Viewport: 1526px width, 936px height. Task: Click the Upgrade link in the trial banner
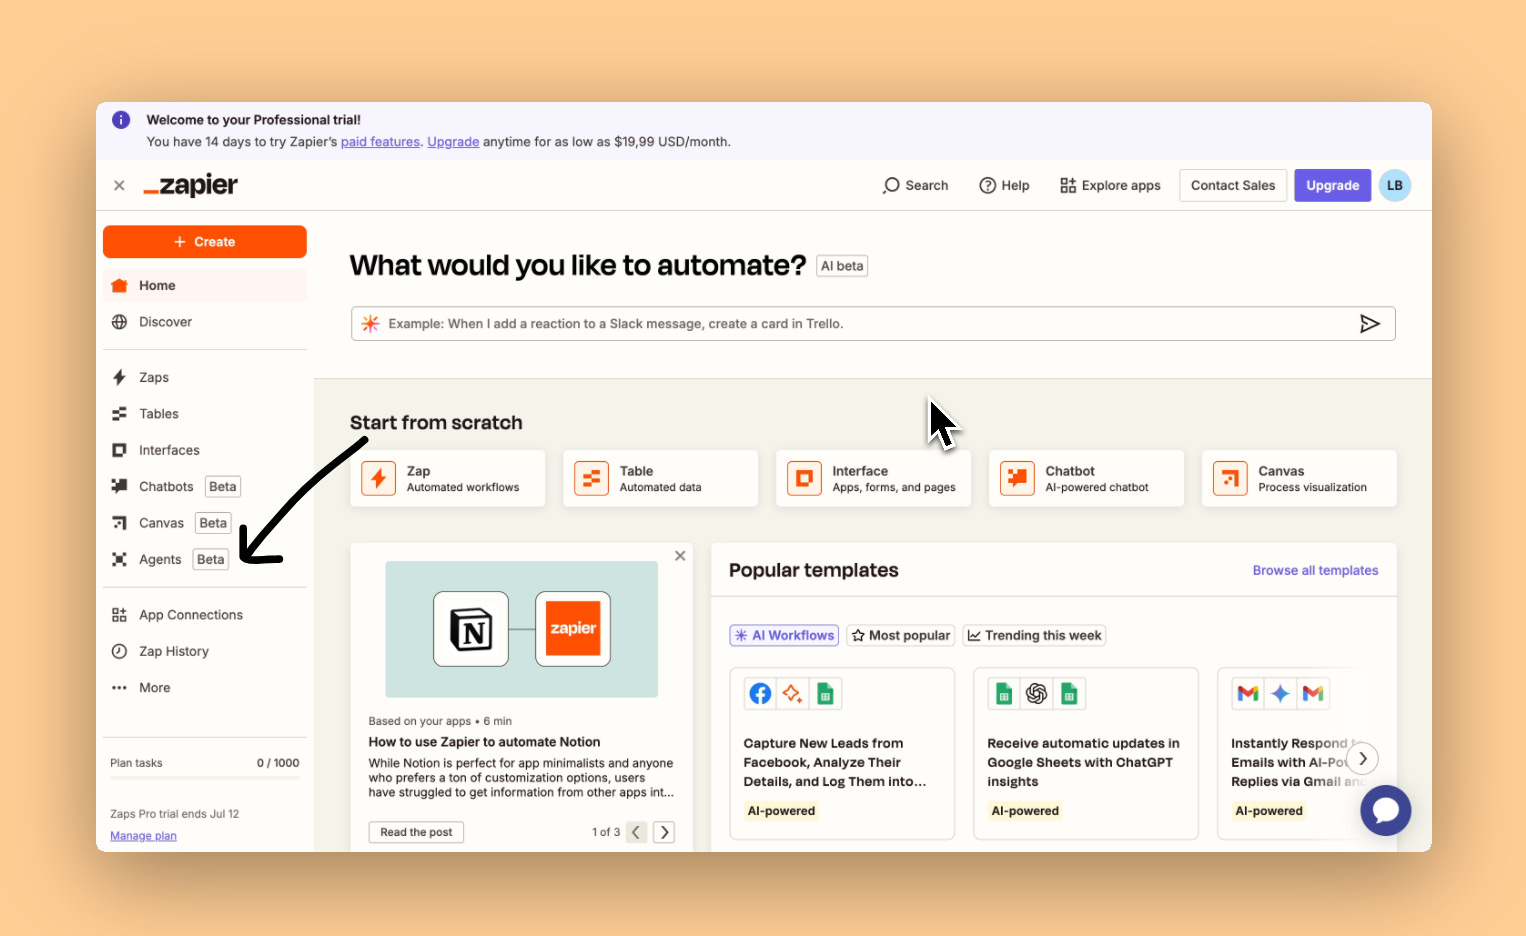(453, 142)
